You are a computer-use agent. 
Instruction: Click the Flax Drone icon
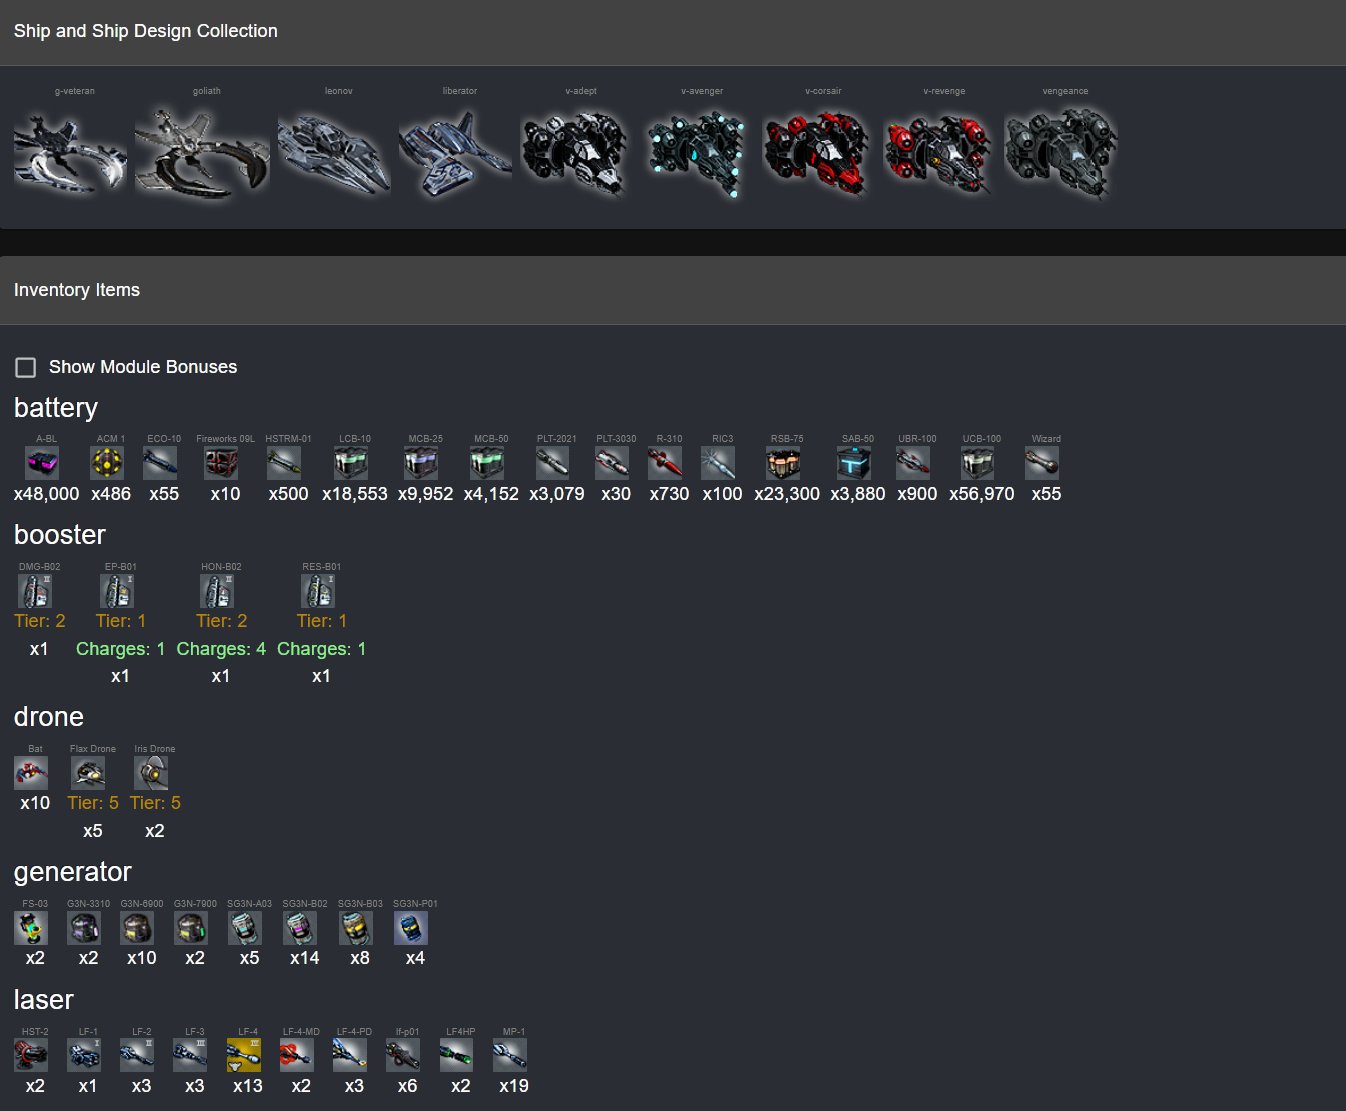(x=88, y=773)
